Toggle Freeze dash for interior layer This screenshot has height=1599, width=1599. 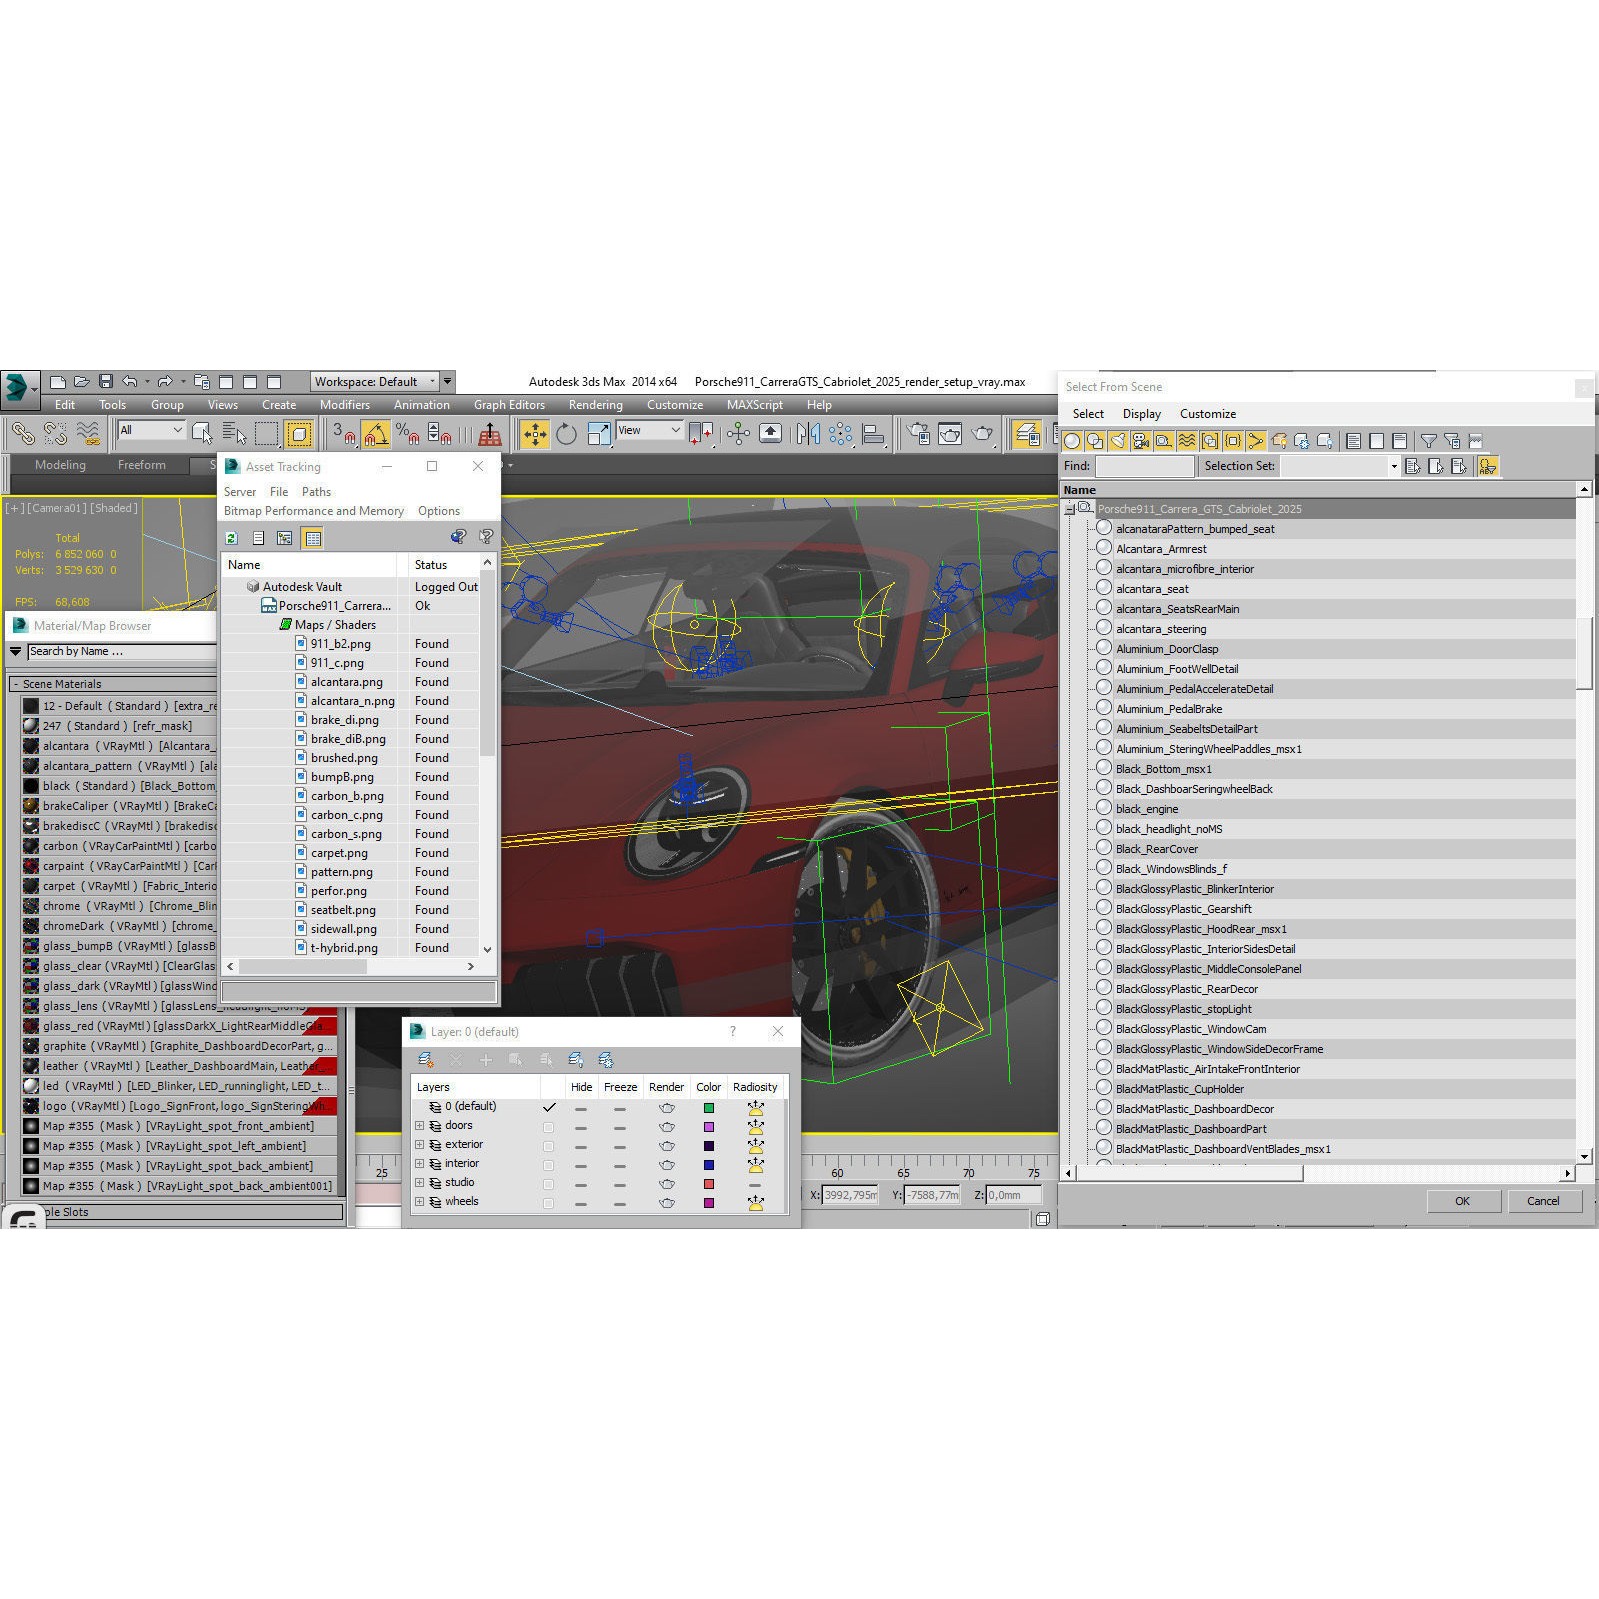620,1165
